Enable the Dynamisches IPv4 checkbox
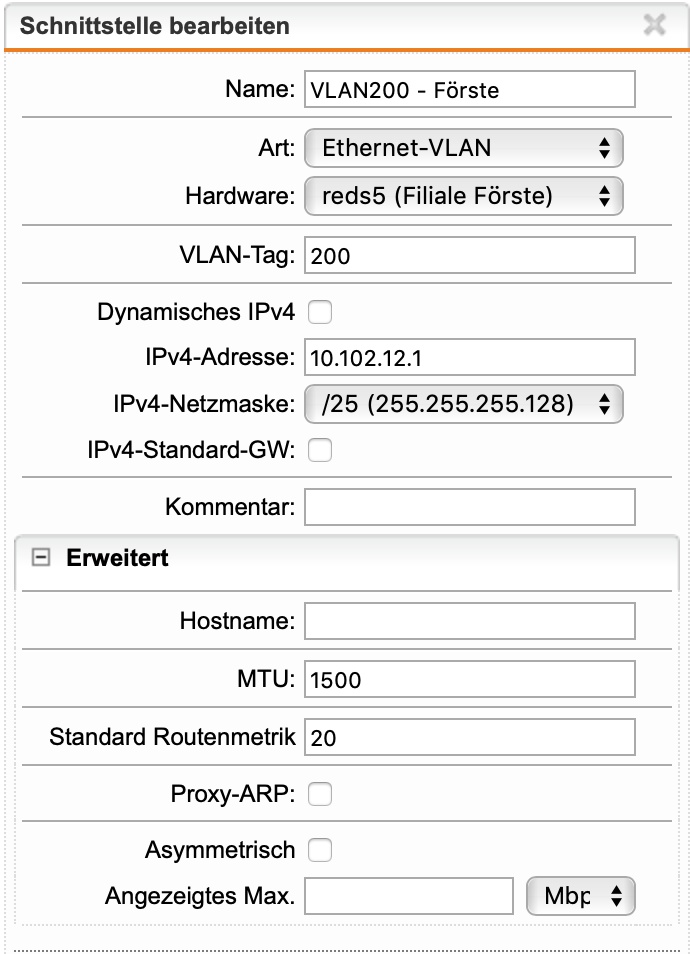Viewport: 690px width, 954px height. tap(320, 313)
